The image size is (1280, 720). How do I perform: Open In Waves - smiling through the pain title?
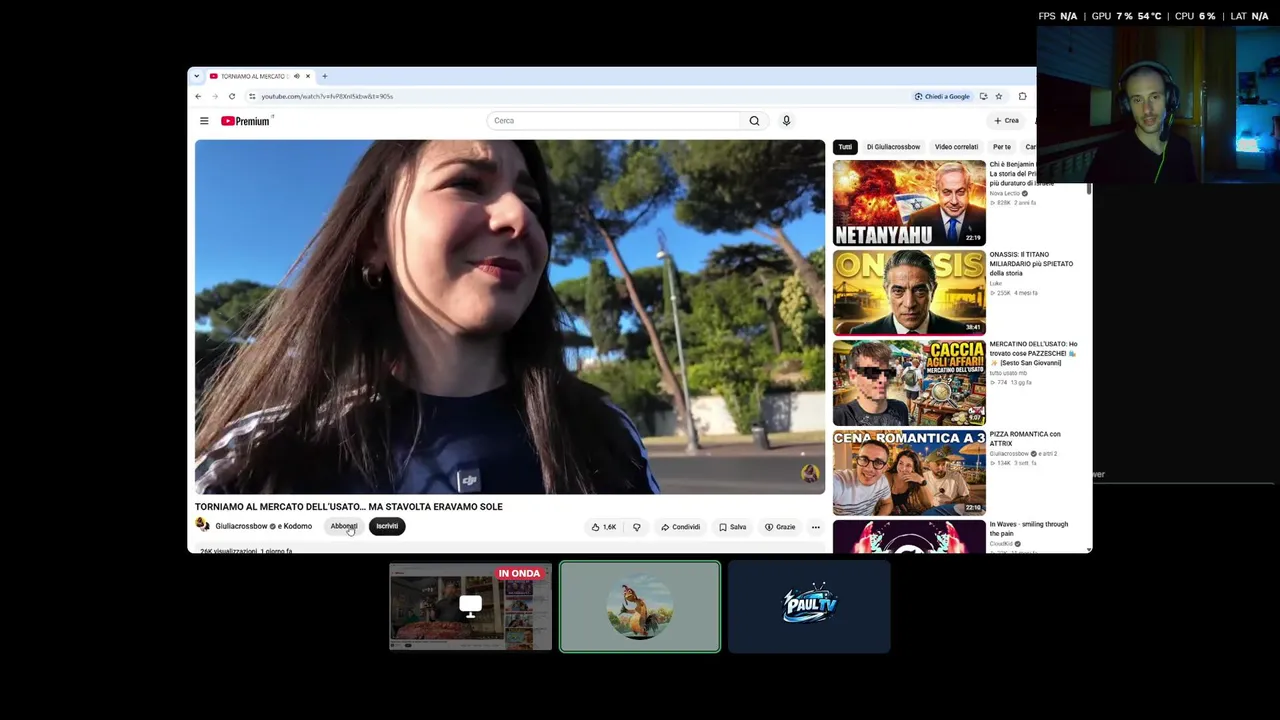tap(1029, 528)
